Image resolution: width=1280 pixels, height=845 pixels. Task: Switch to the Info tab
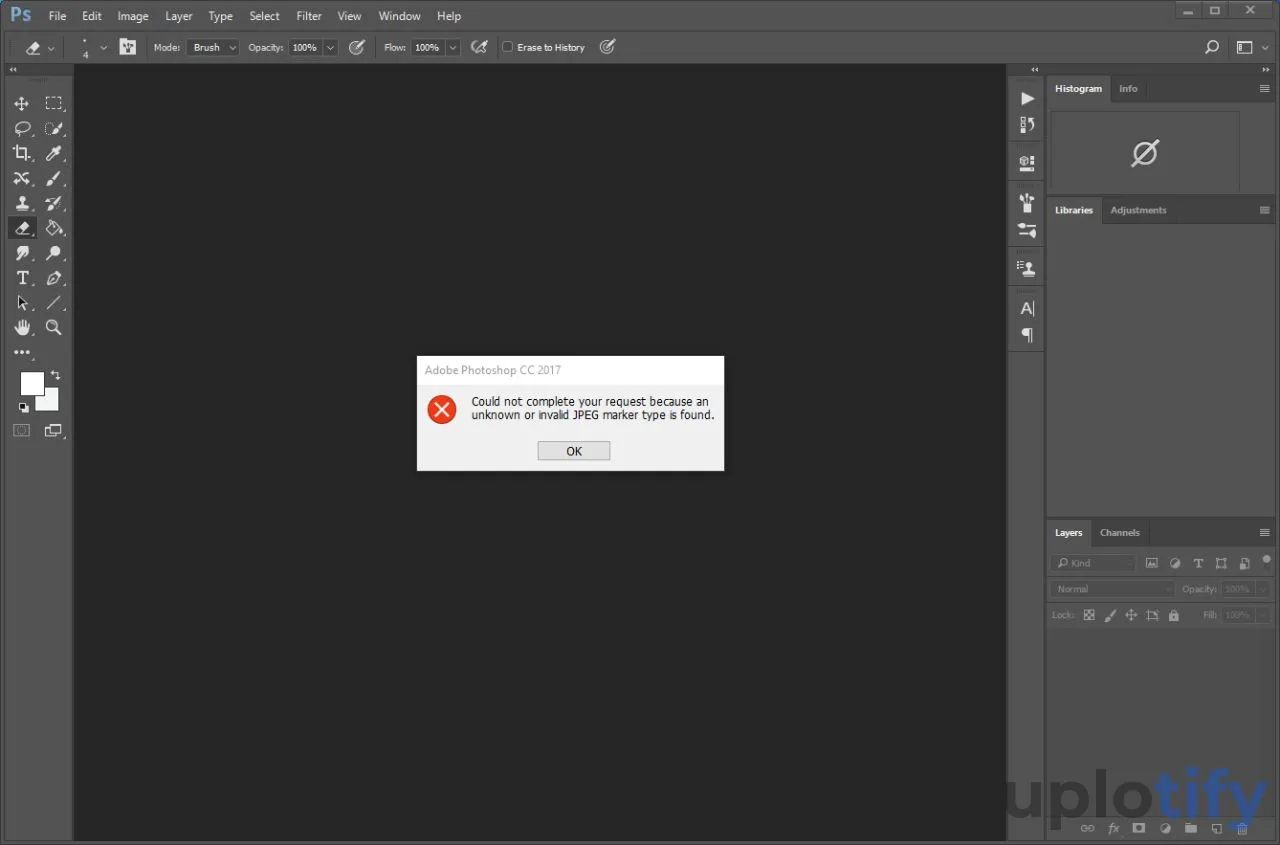point(1128,89)
